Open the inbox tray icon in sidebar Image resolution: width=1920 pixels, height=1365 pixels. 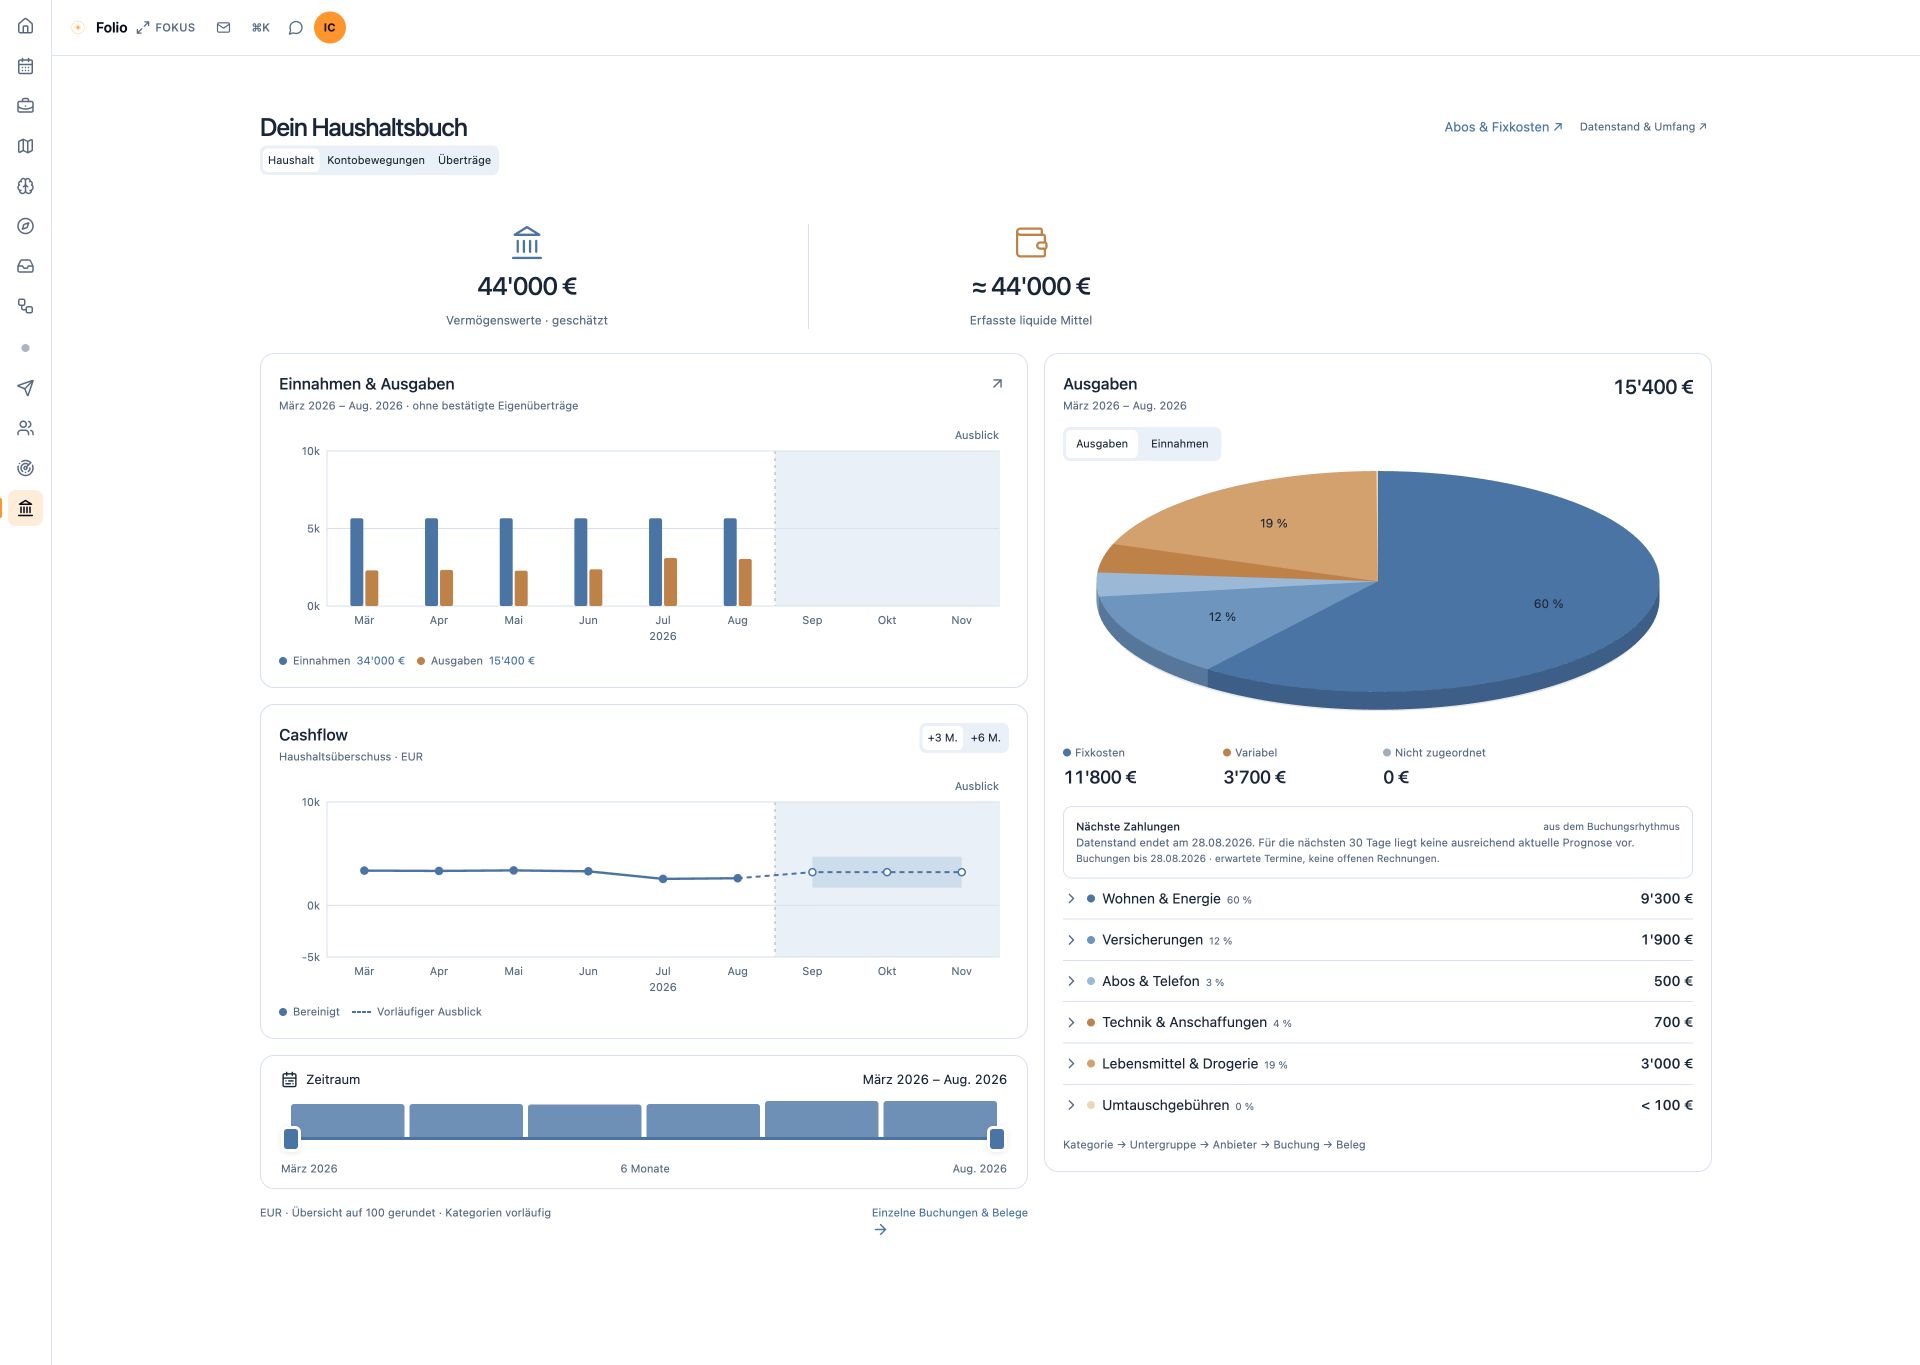click(x=26, y=266)
